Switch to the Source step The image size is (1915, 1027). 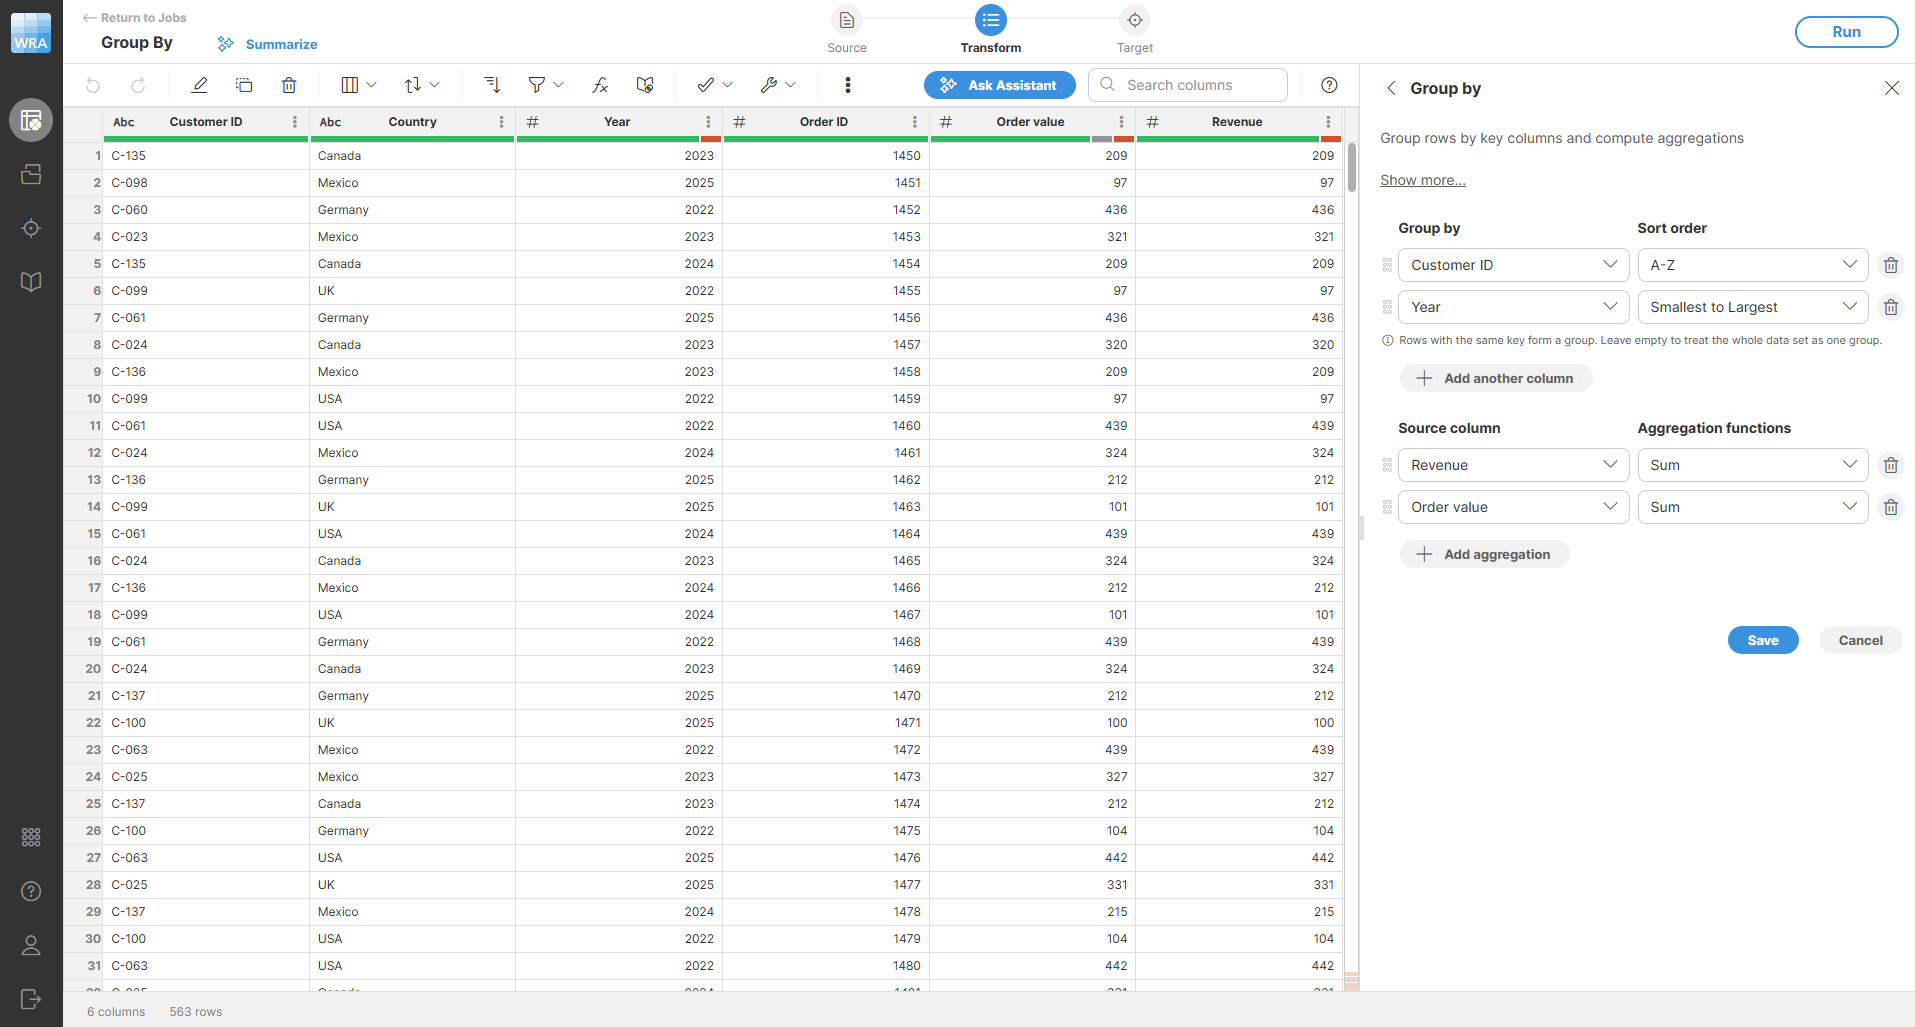(x=846, y=19)
